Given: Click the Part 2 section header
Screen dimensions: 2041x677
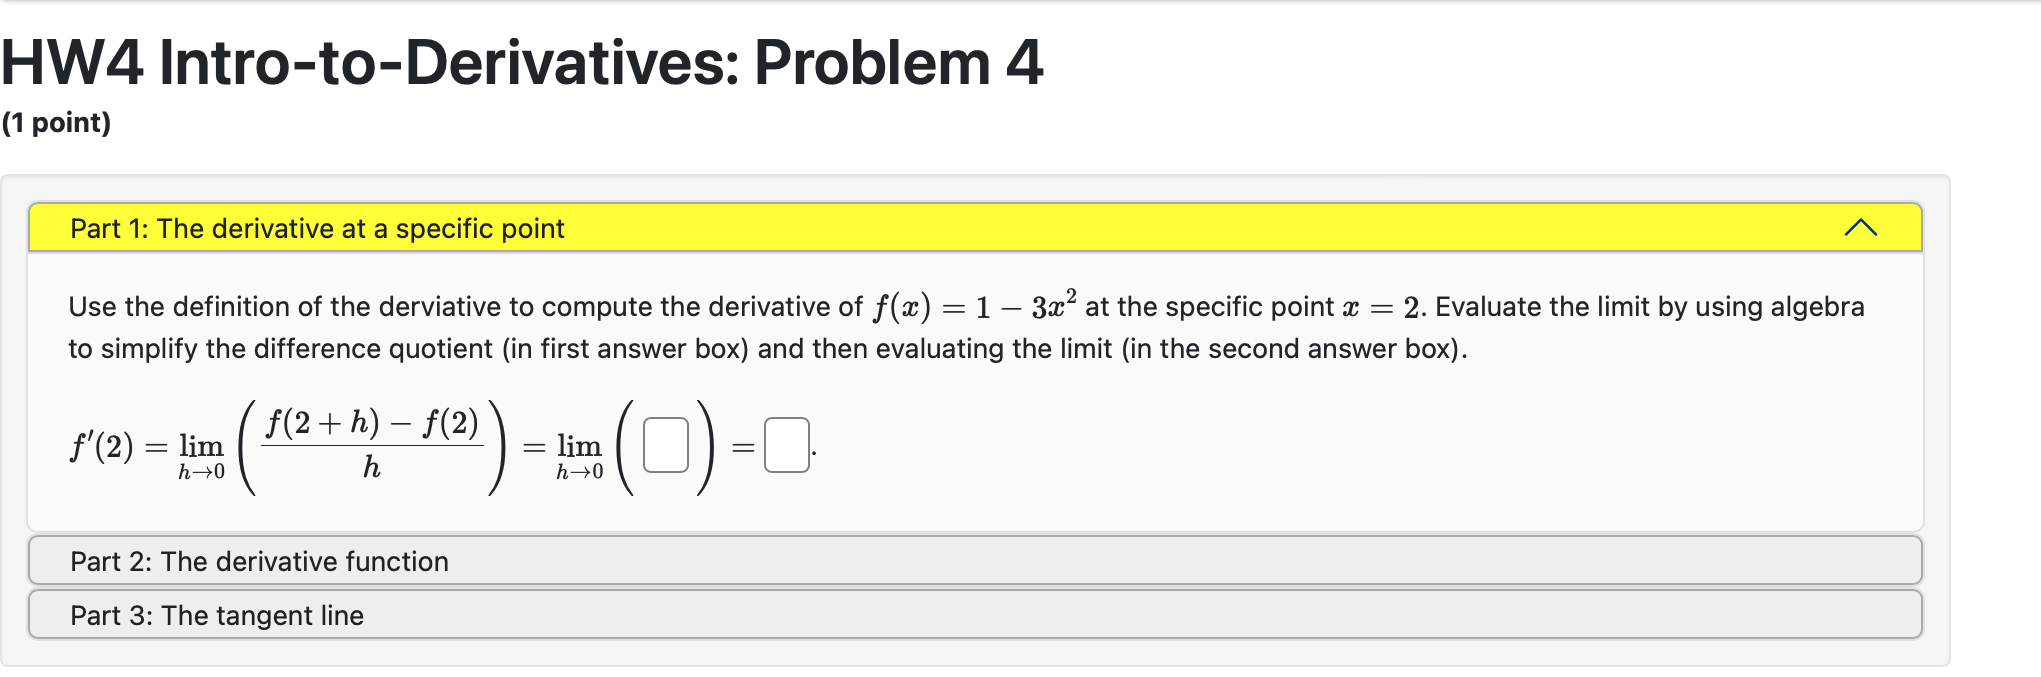Looking at the screenshot, I should pos(258,561).
